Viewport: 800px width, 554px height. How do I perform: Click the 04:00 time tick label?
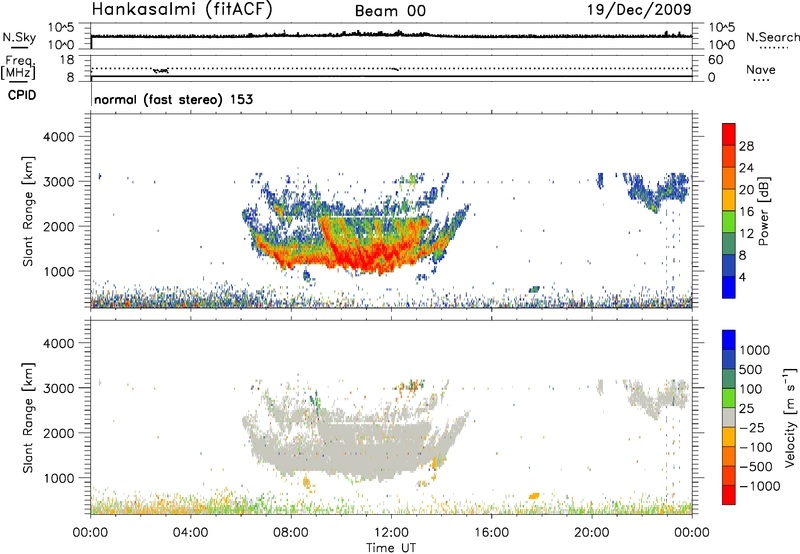coord(190,533)
